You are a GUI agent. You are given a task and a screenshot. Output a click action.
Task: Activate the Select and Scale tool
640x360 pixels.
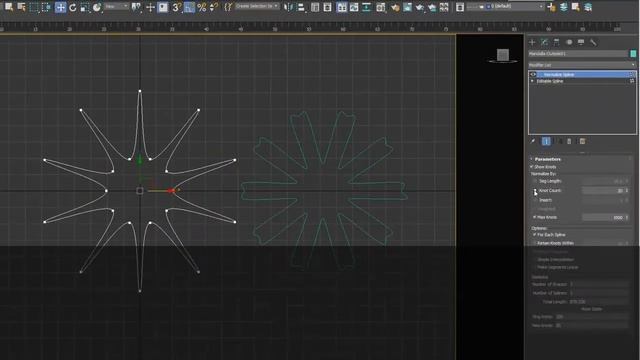coord(84,7)
